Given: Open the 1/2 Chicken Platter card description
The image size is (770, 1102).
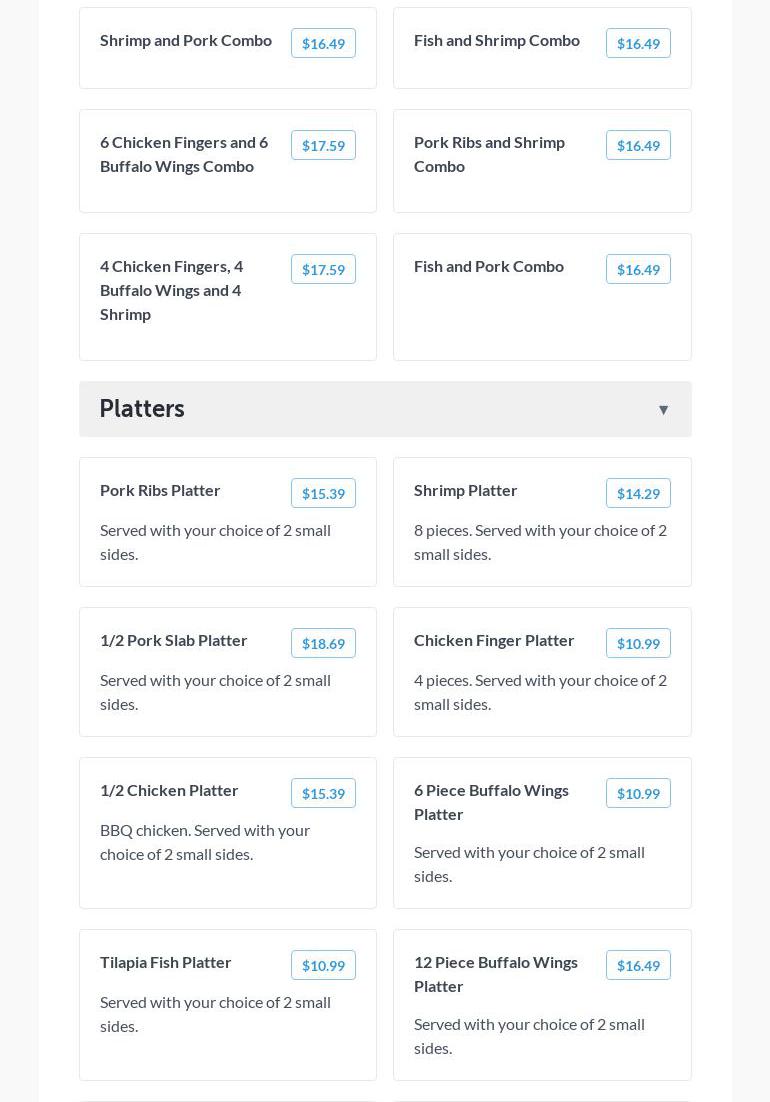Looking at the screenshot, I should click(x=205, y=842).
